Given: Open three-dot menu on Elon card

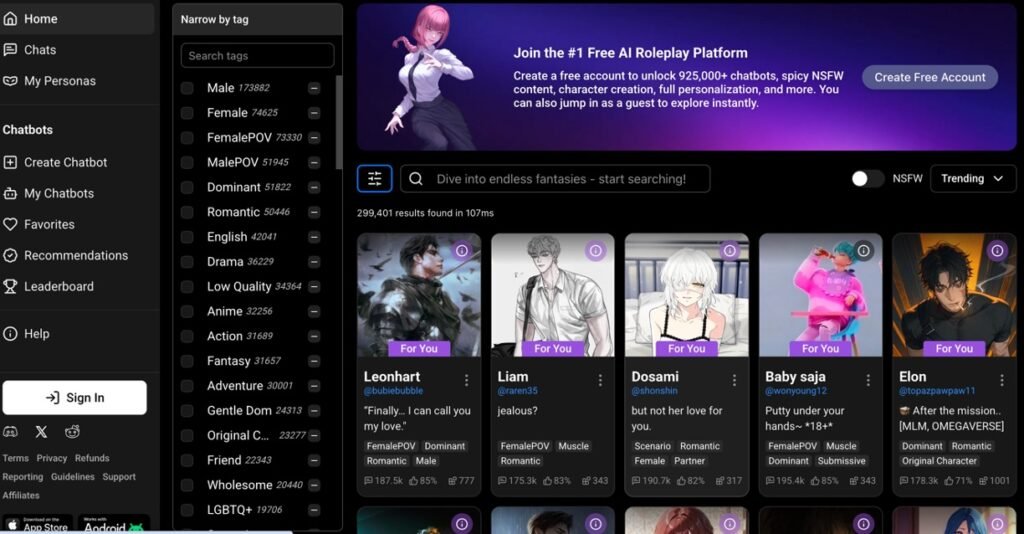Looking at the screenshot, I should [1002, 380].
